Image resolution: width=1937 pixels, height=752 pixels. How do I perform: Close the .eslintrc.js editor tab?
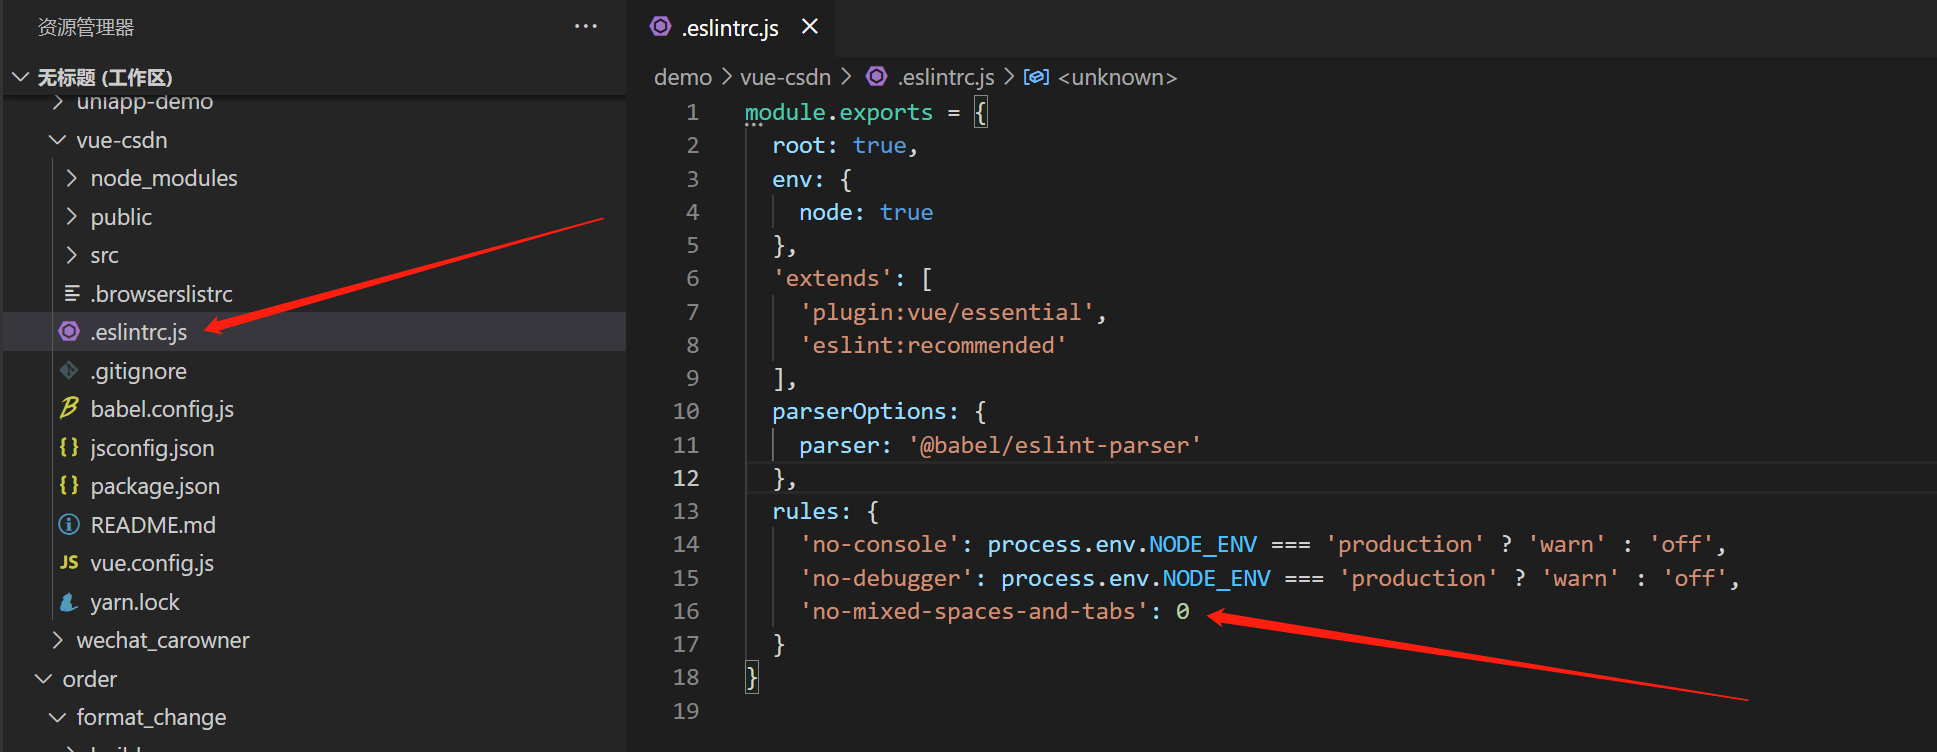810,27
